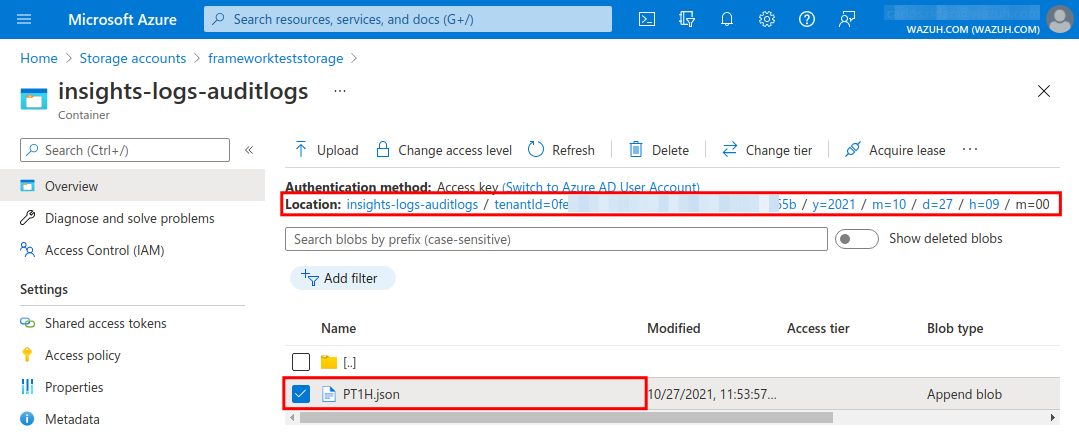Open the notifications bell

point(727,19)
